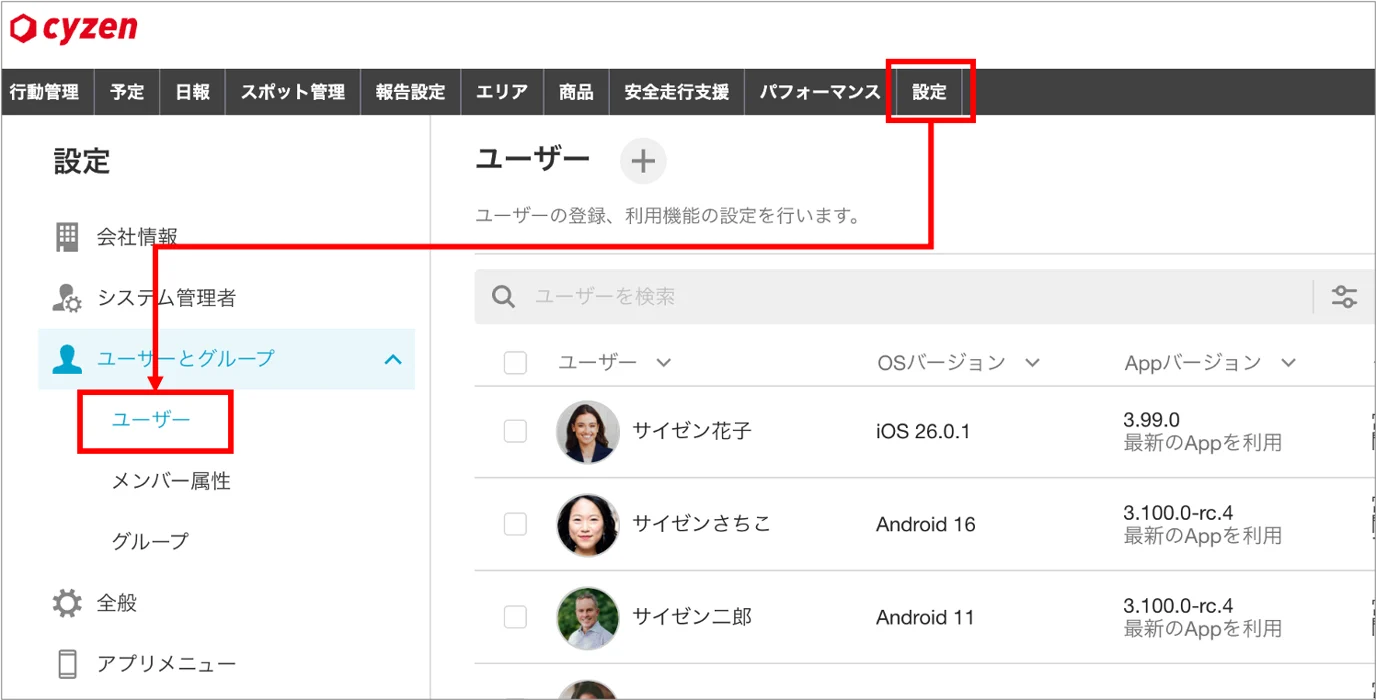Select ユーザー submenu item
The width and height of the screenshot is (1376, 700).
point(151,419)
